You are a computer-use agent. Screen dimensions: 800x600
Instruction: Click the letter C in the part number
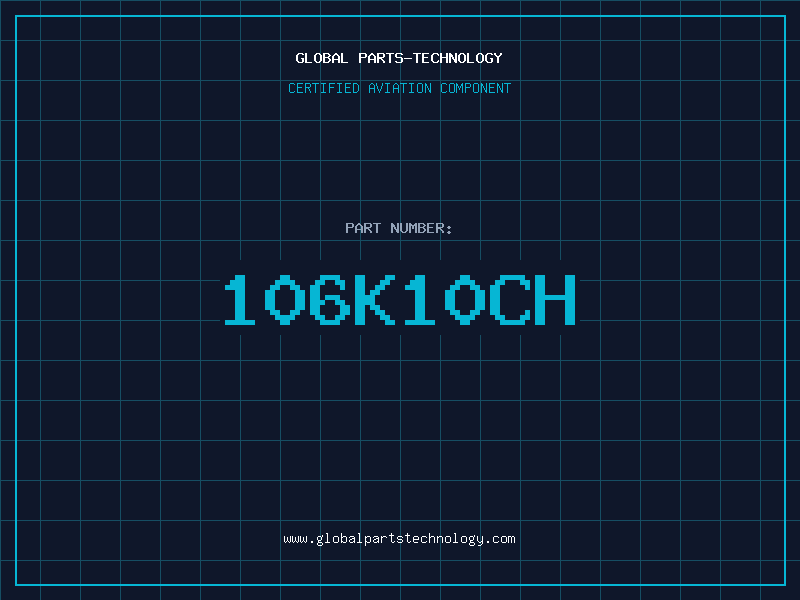(x=510, y=300)
